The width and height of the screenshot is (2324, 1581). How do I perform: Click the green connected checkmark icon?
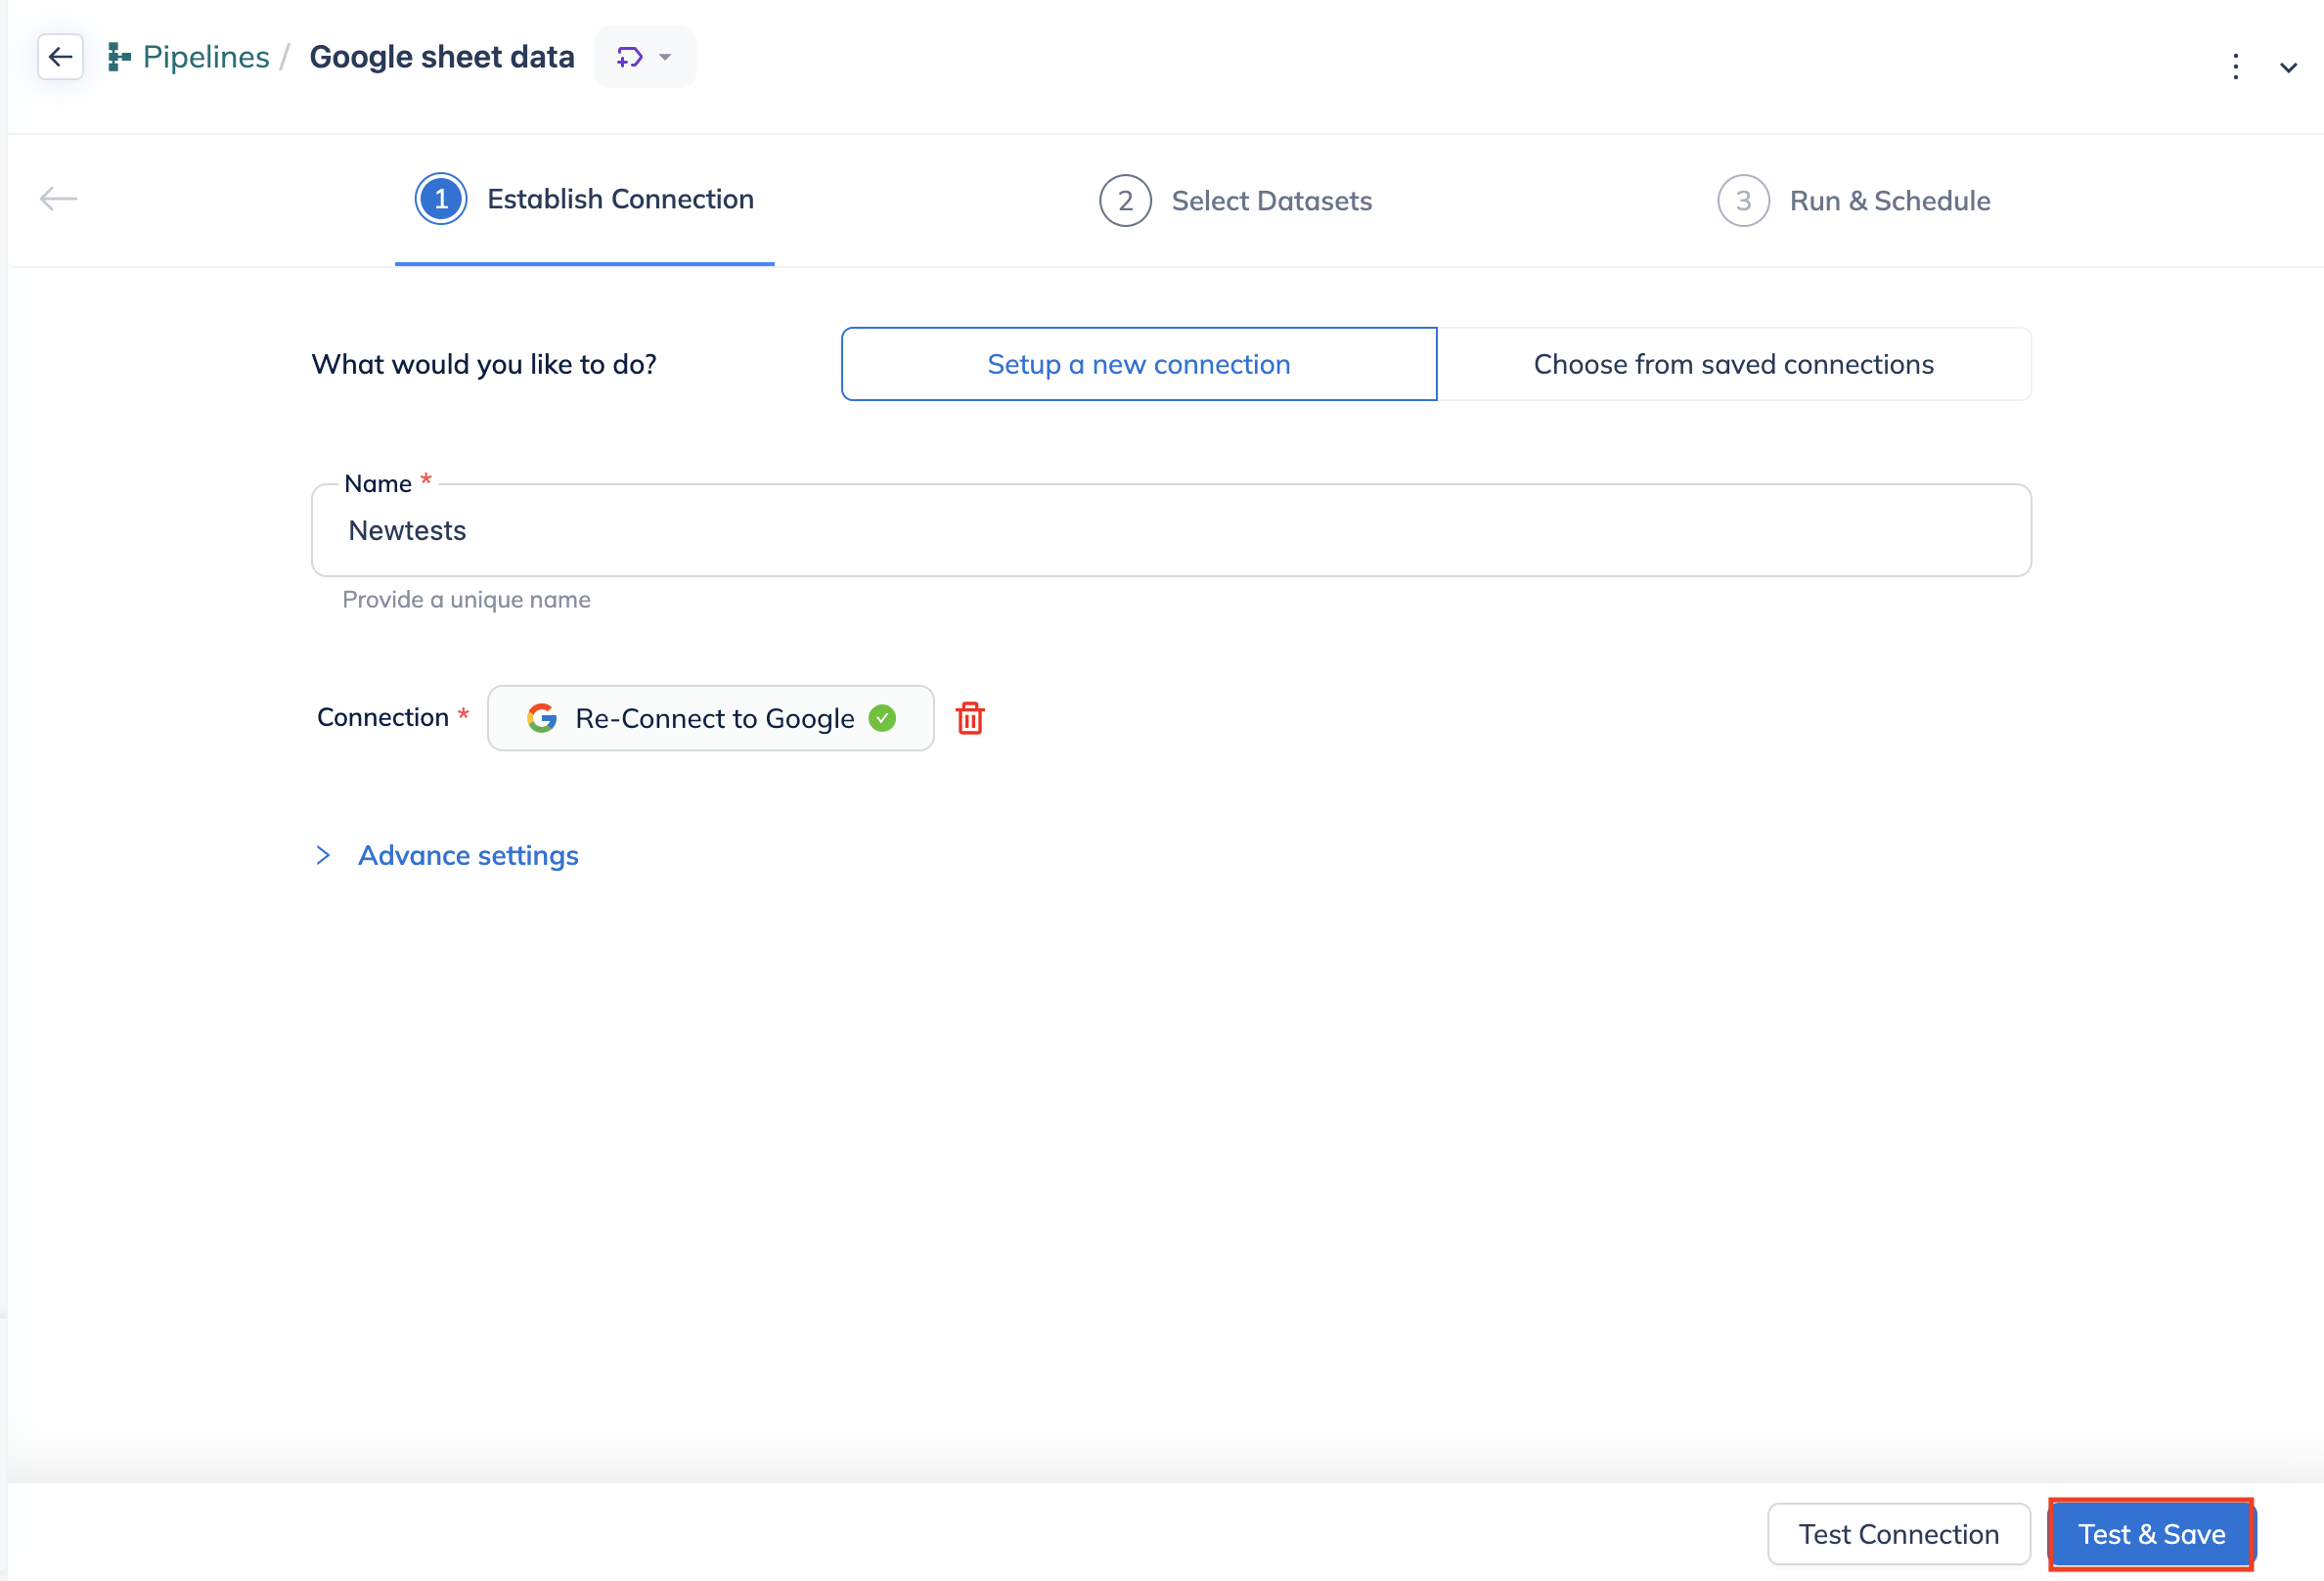pyautogui.click(x=882, y=718)
